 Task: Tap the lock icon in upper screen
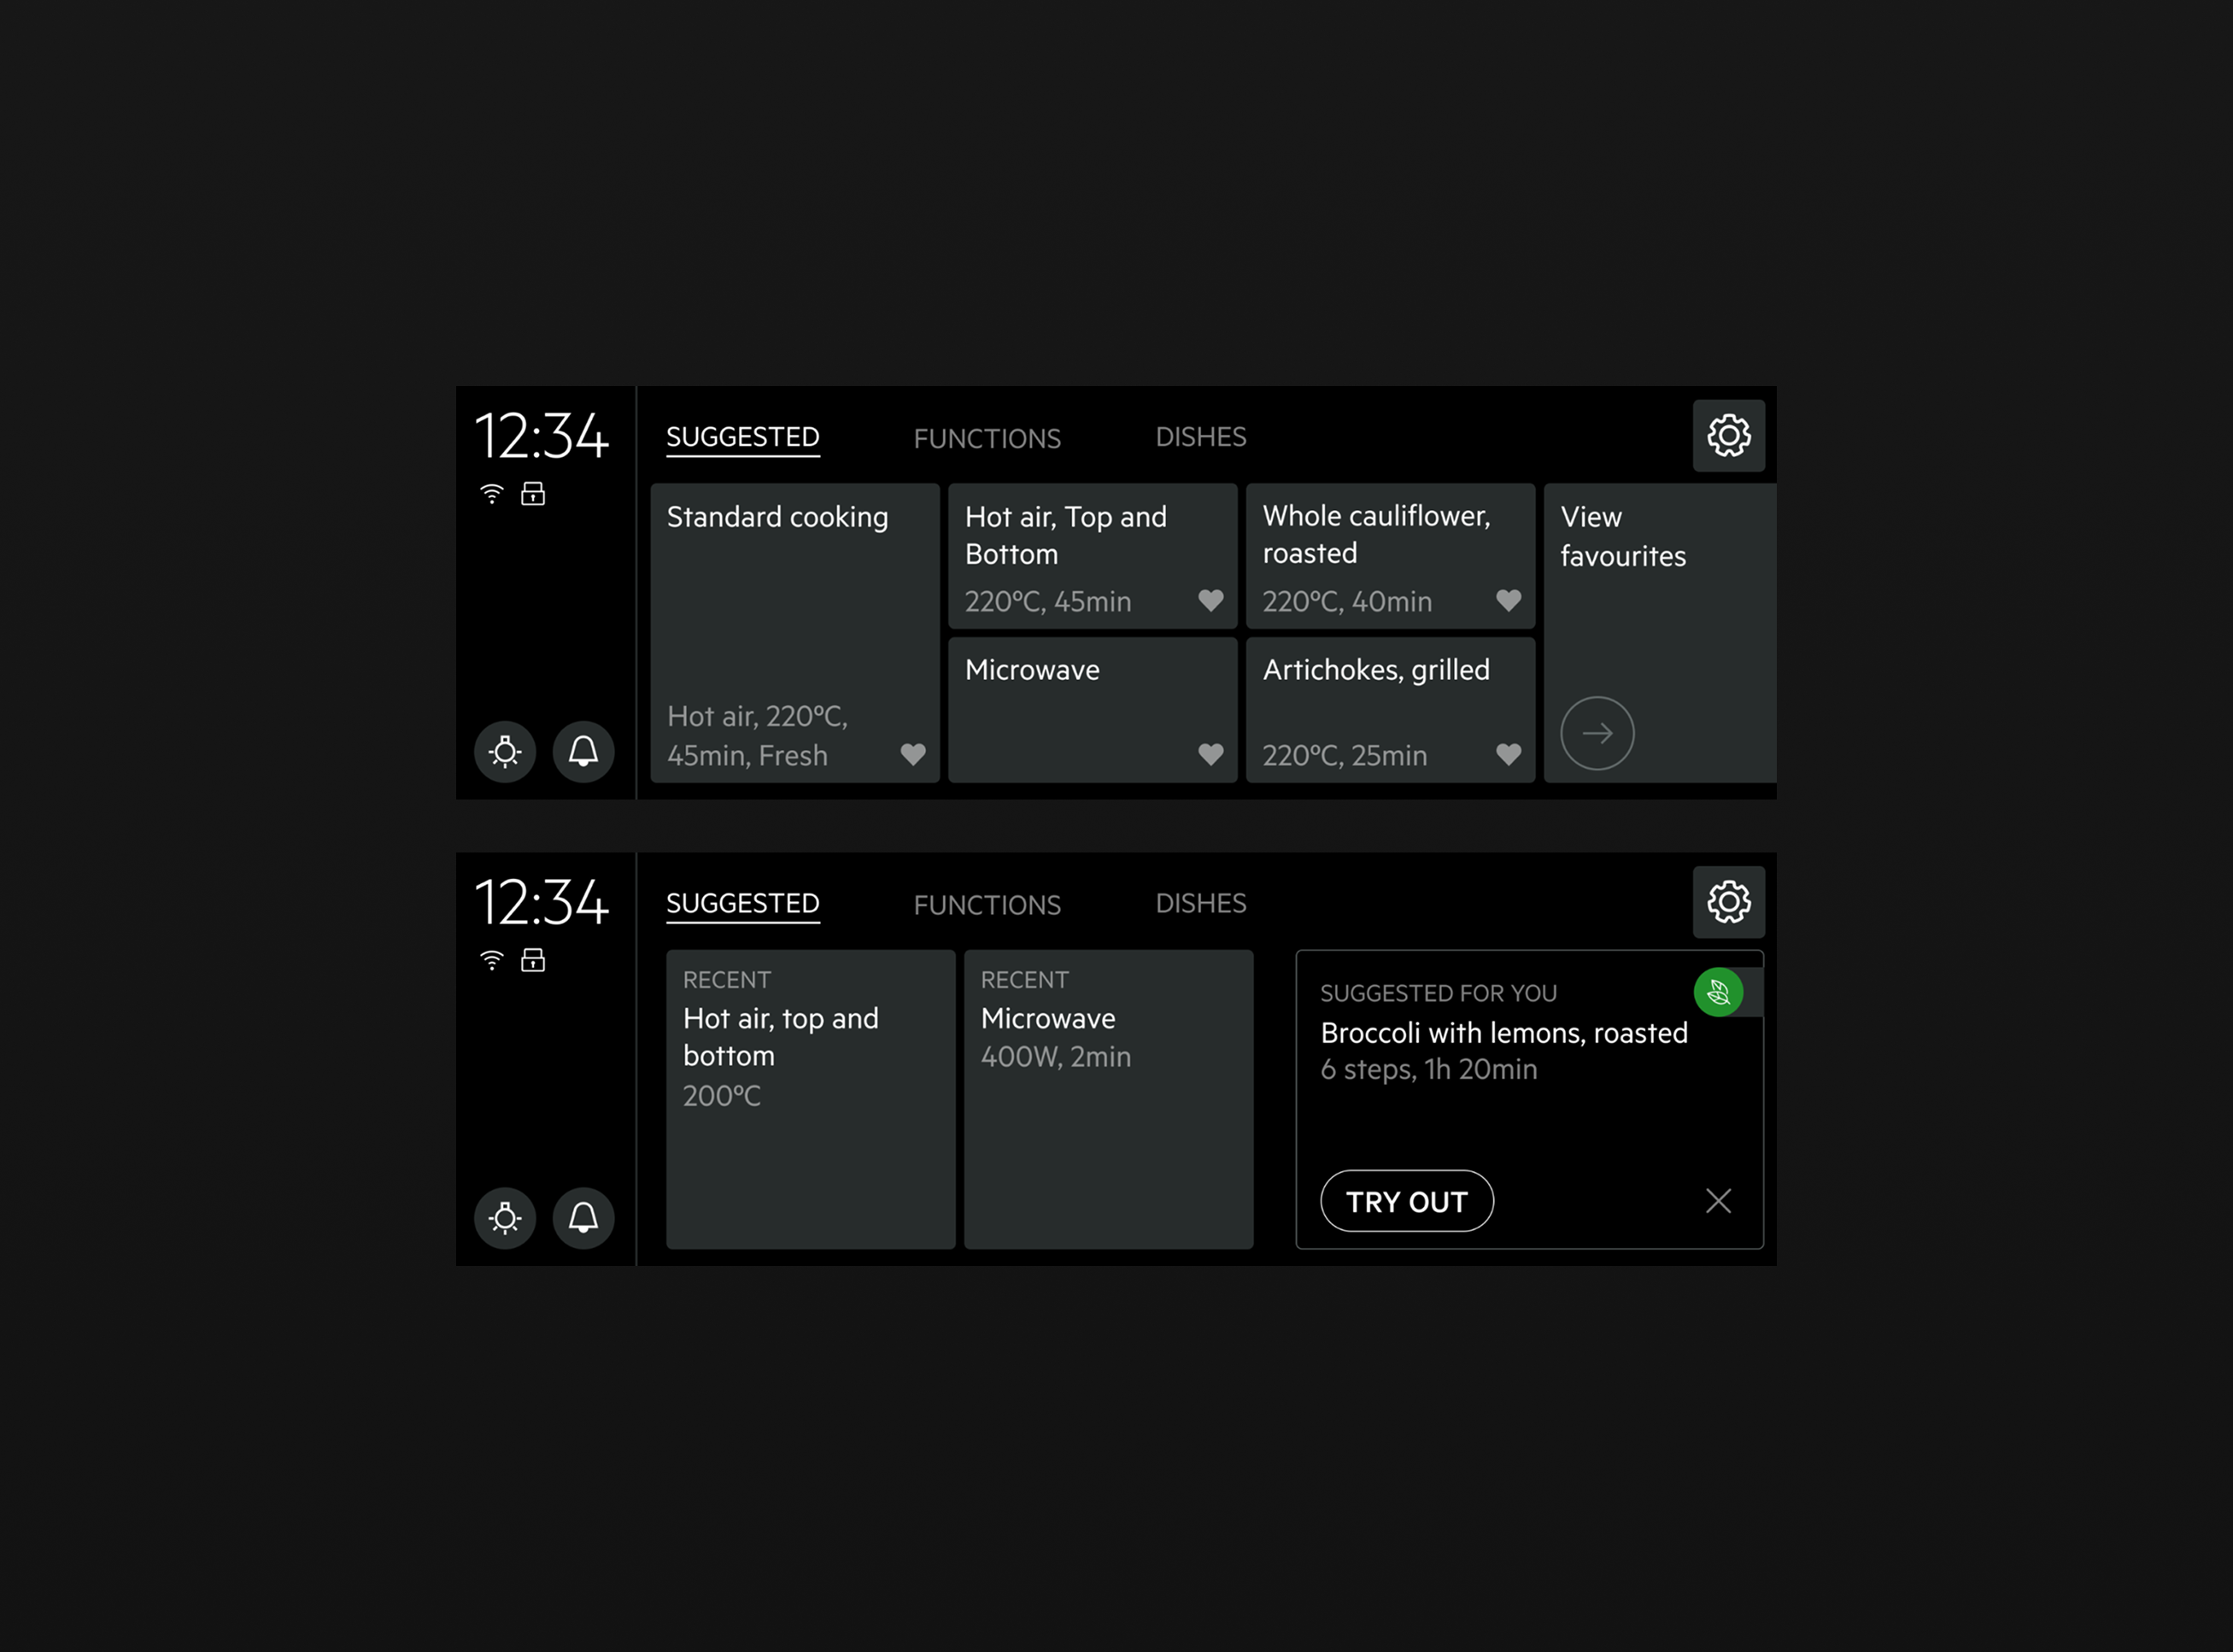coord(533,493)
